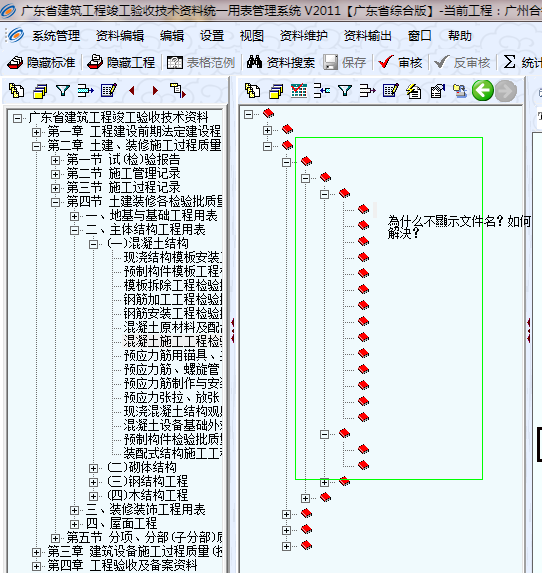Open the 编辑 menu
This screenshot has height=573, width=542.
tap(172, 35)
